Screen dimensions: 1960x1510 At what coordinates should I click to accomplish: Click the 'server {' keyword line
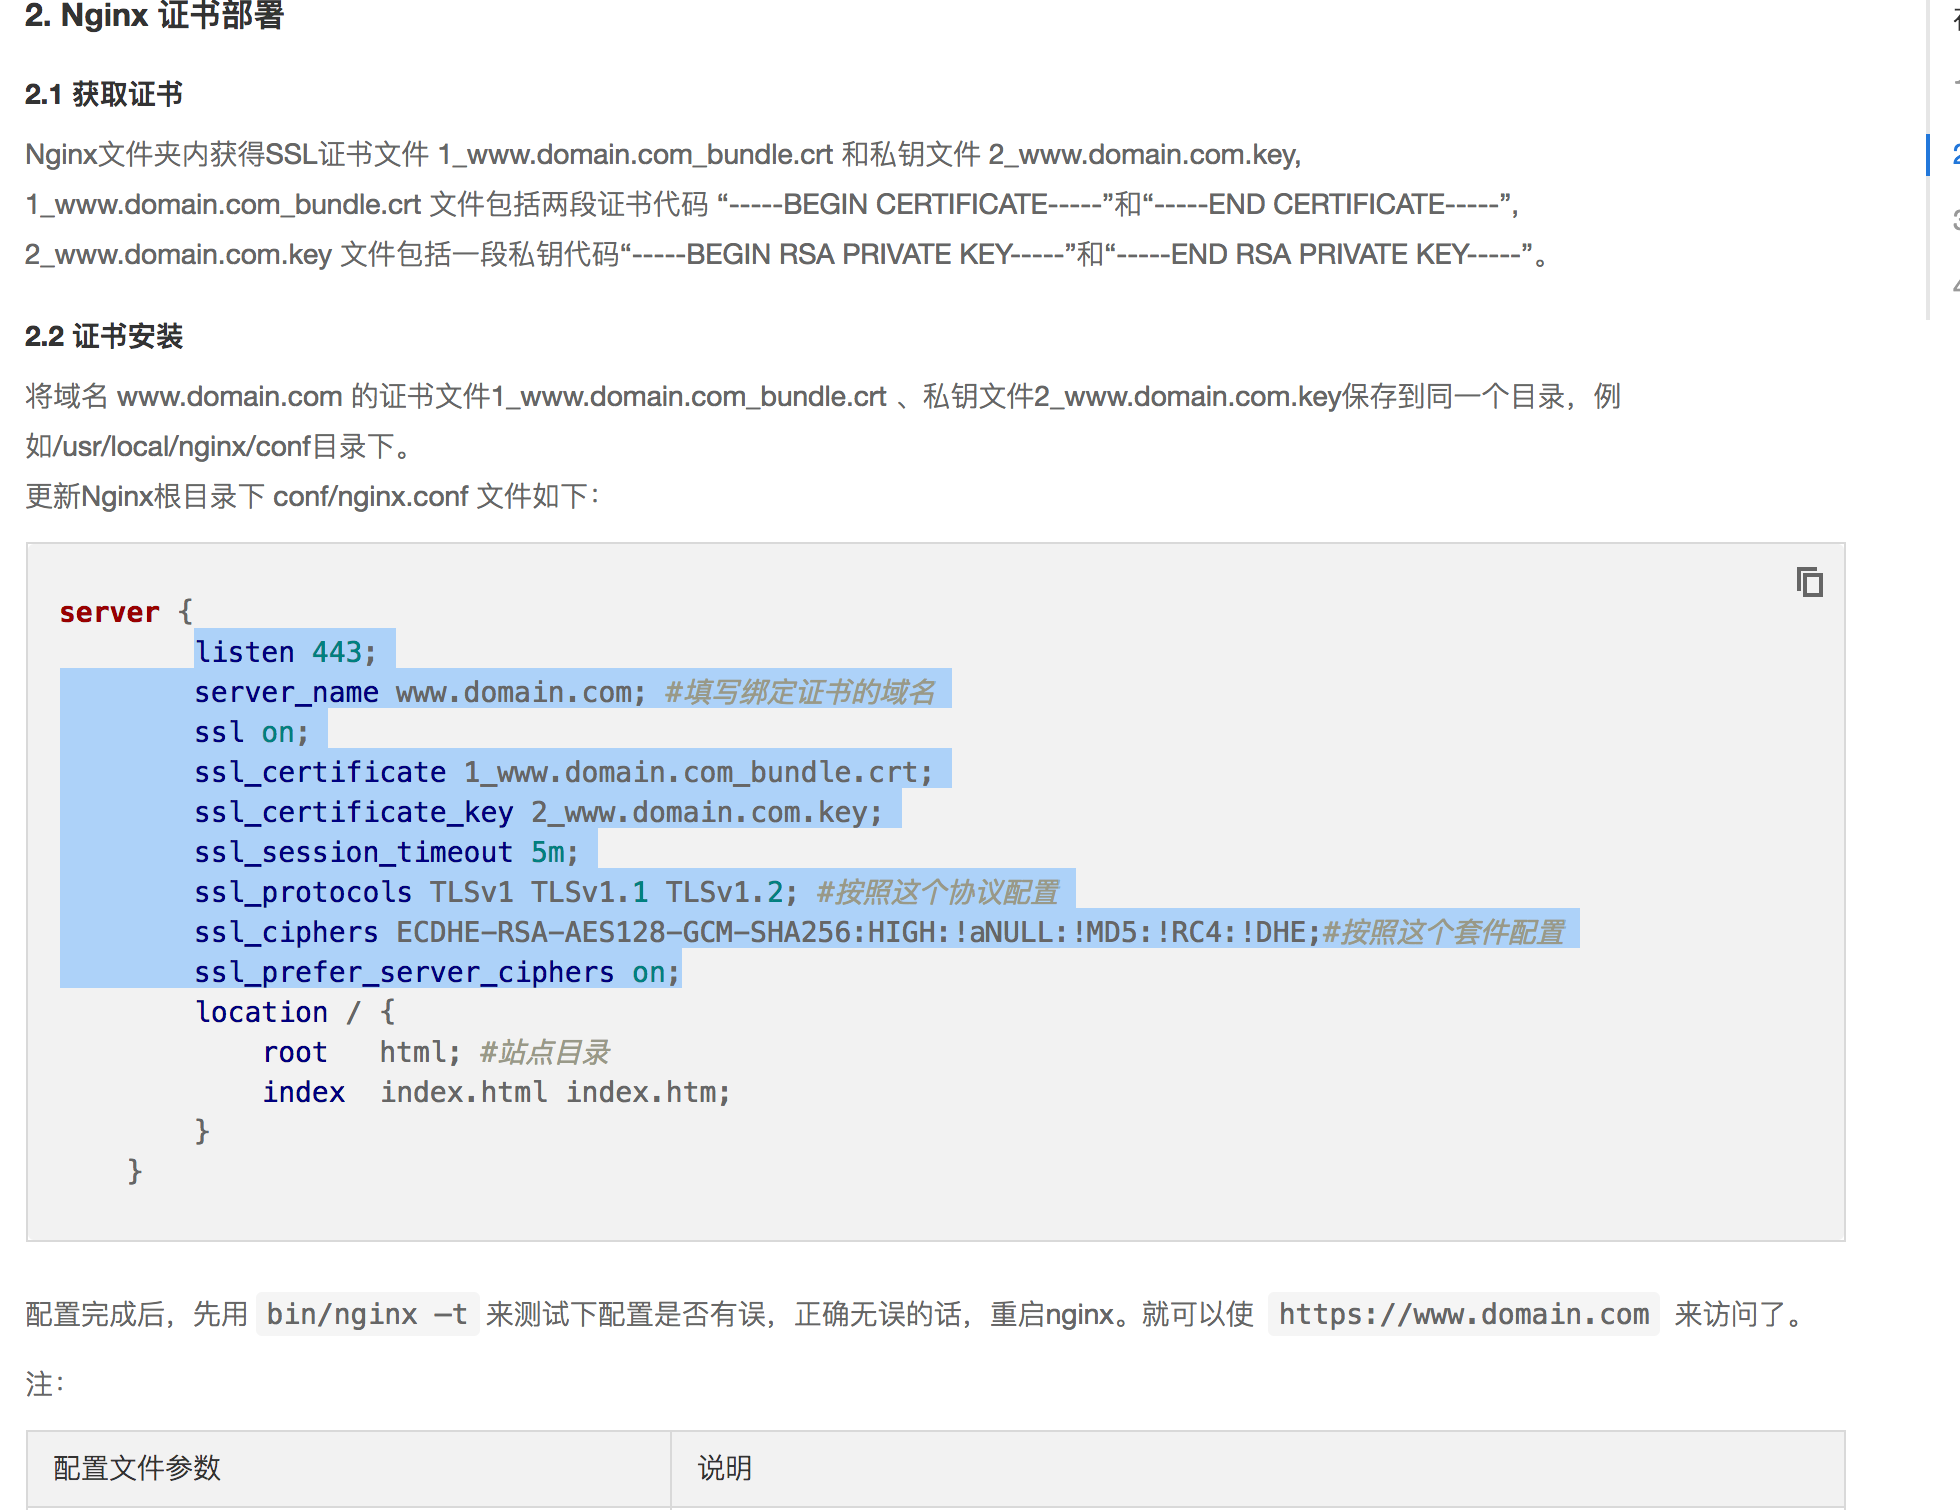(x=126, y=612)
